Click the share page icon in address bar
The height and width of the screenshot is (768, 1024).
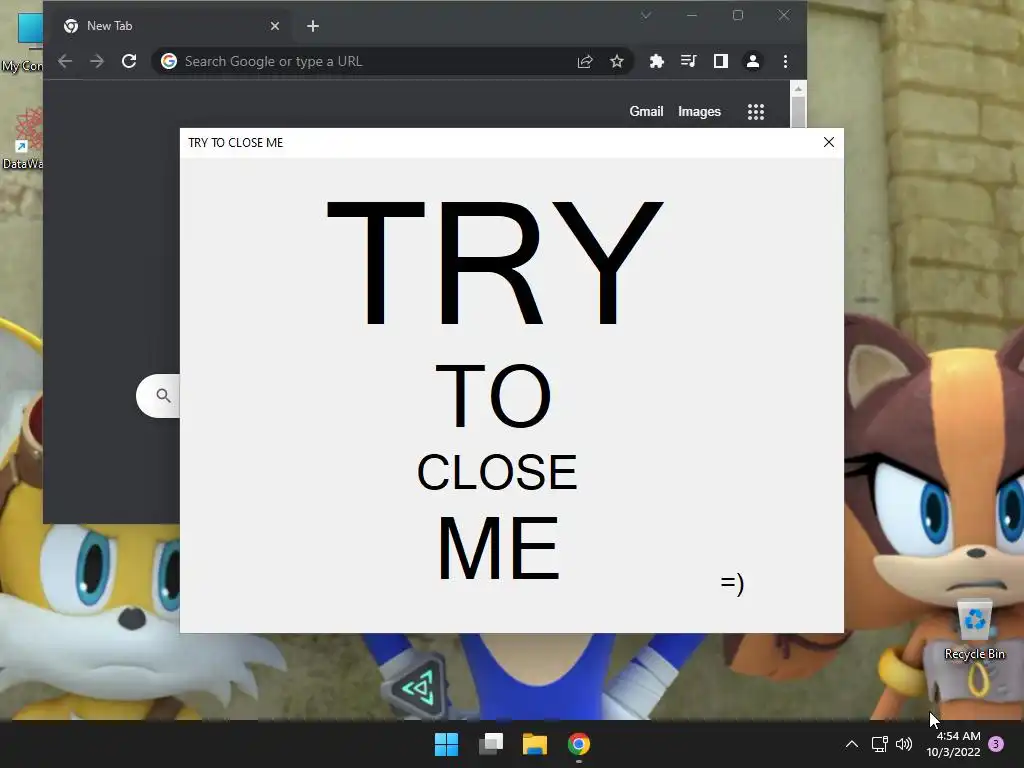(x=585, y=61)
